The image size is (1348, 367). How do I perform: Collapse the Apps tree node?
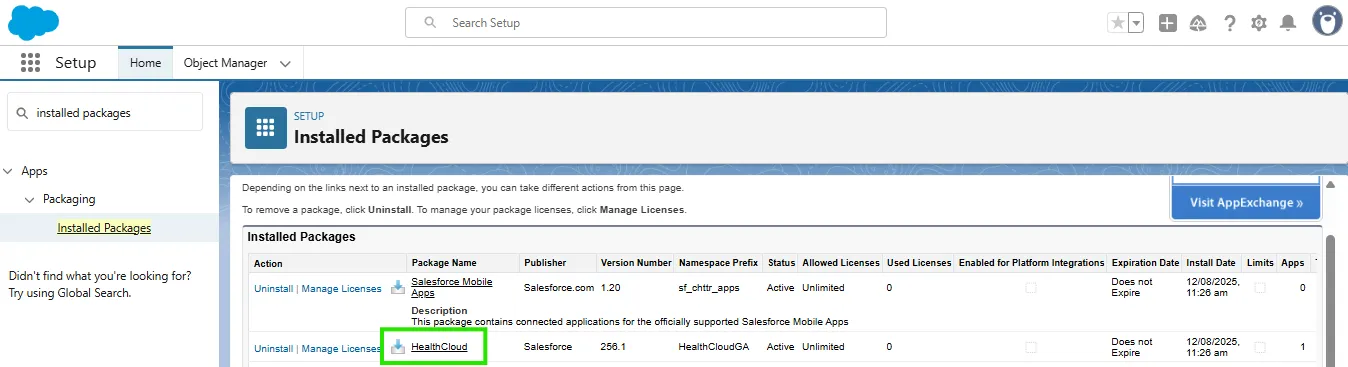click(x=9, y=171)
